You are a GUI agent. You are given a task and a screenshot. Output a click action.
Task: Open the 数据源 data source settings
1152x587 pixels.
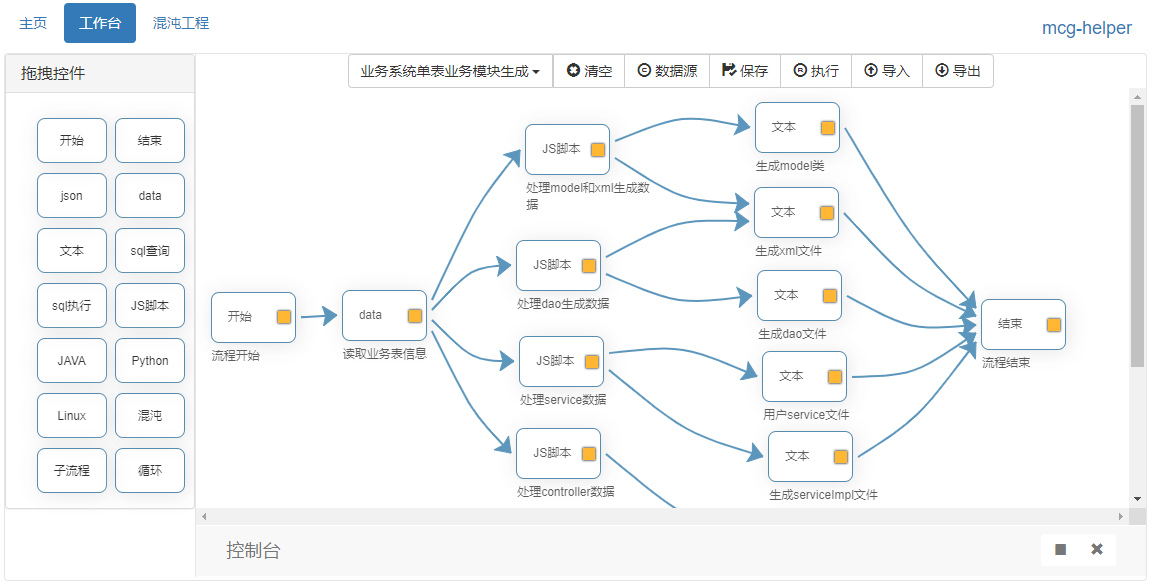(667, 71)
